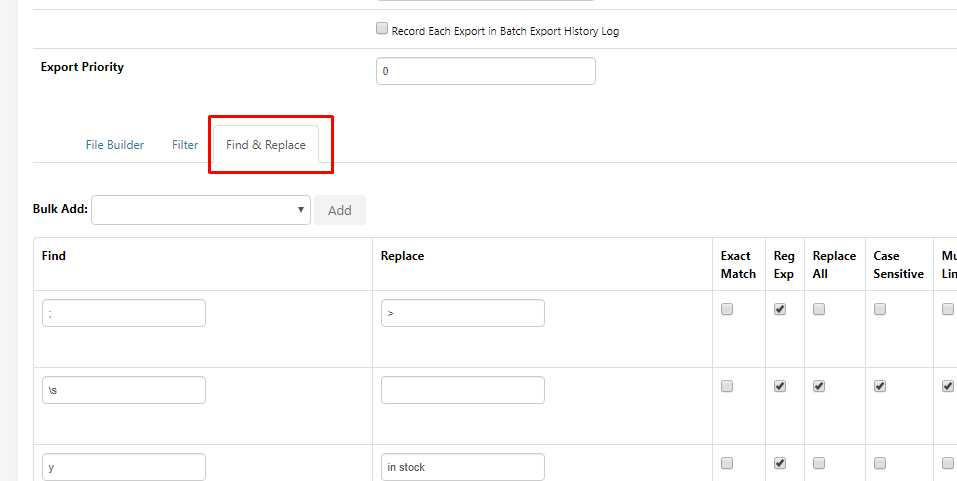The image size is (957, 481).
Task: Click the Exact Match column header
Action: pyautogui.click(x=738, y=265)
